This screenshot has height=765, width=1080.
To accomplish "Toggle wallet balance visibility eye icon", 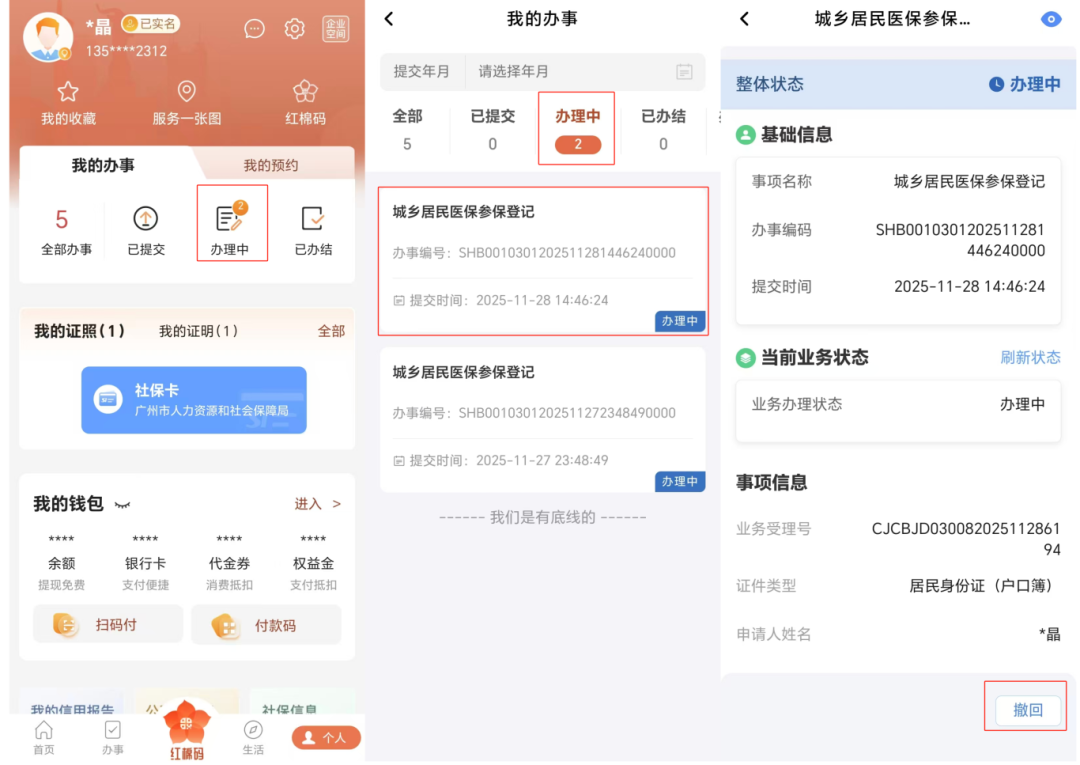I will coord(123,504).
